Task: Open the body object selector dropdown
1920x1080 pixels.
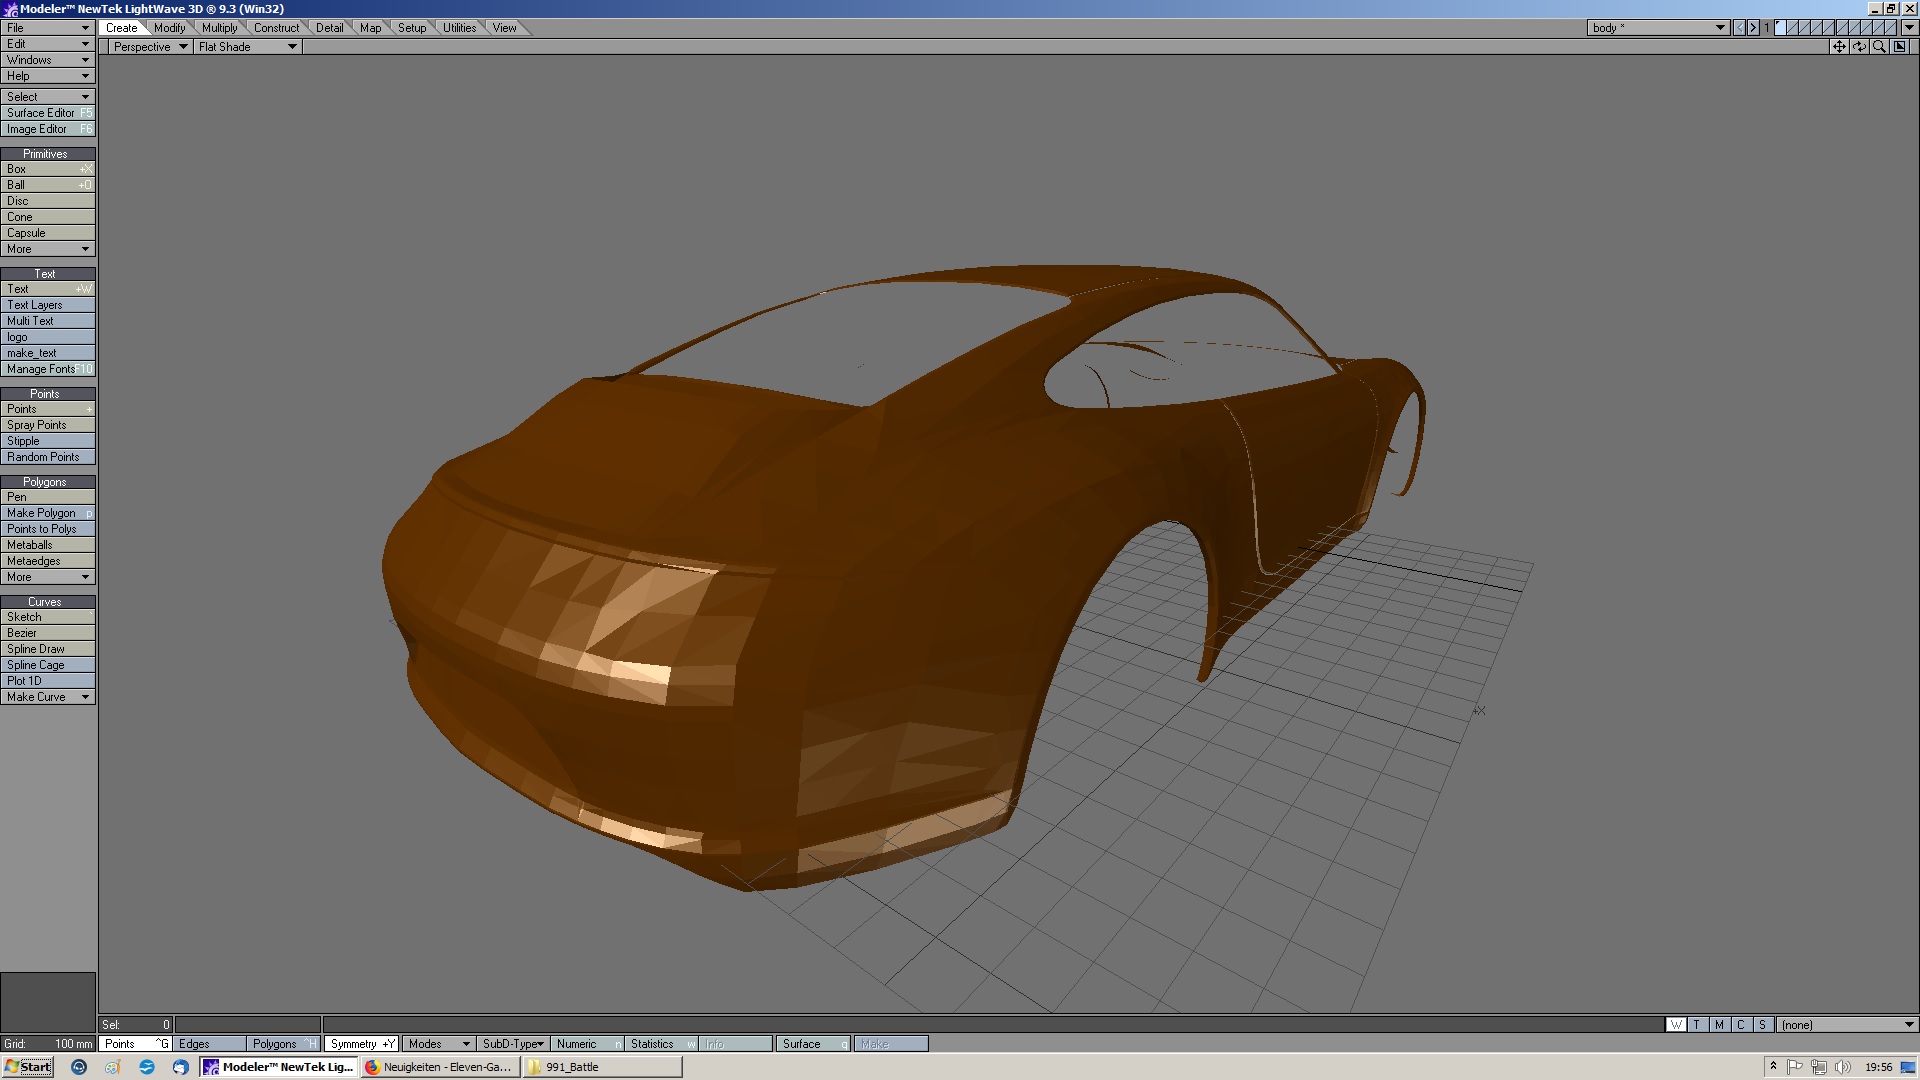Action: click(1658, 28)
